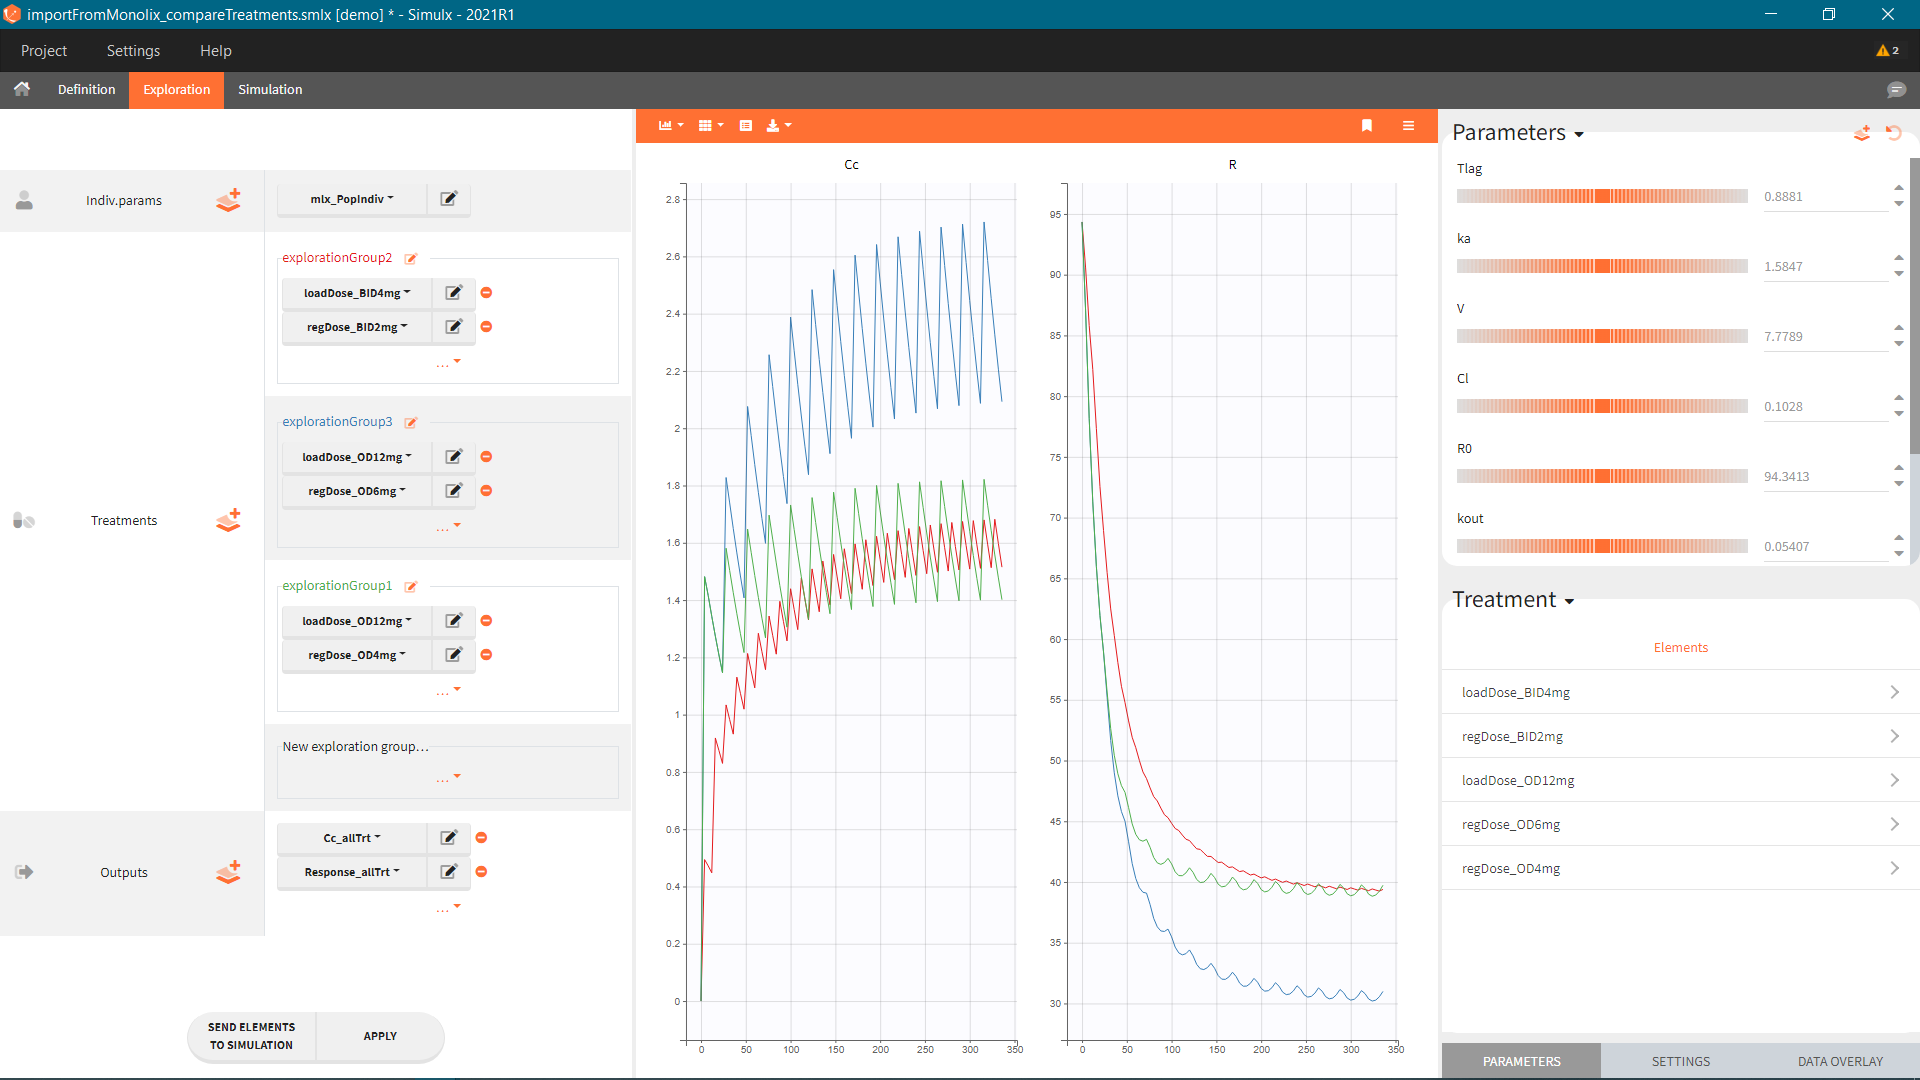Viewport: 1920px width, 1080px height.
Task: Rename explorationGroup3 with edit icon
Action: [410, 423]
